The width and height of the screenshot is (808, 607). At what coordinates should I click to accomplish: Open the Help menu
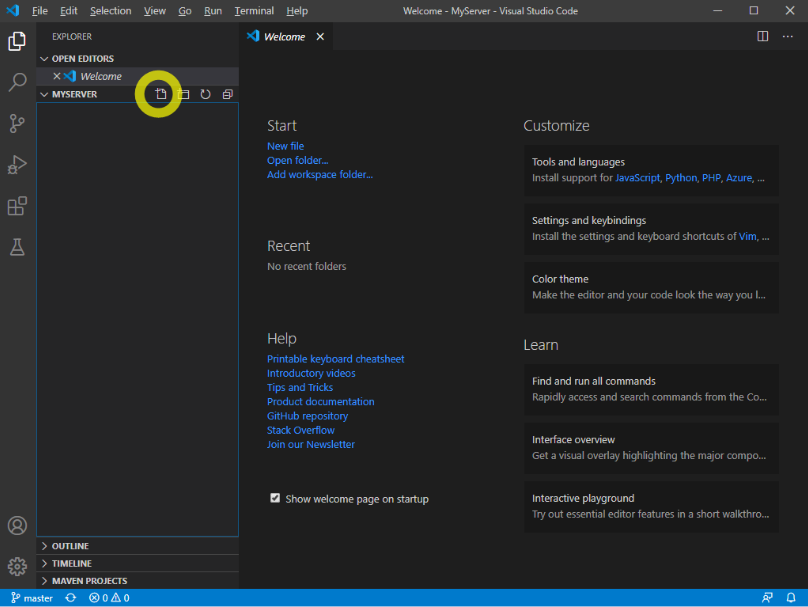(x=297, y=11)
